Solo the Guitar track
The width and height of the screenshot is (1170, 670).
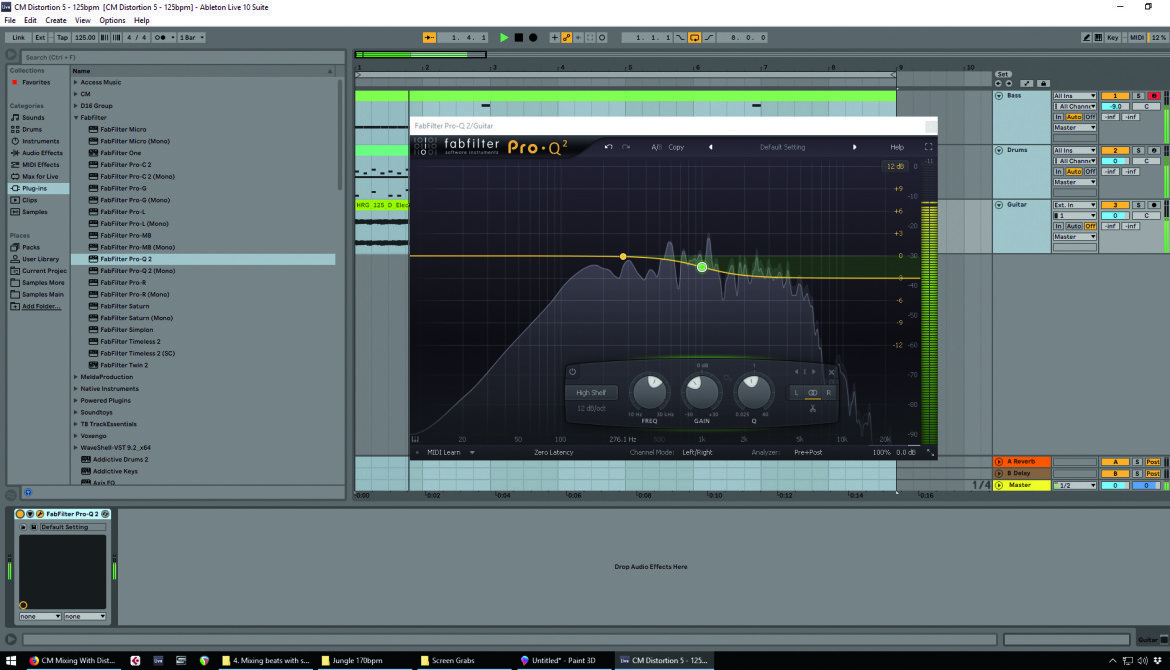coord(1139,204)
